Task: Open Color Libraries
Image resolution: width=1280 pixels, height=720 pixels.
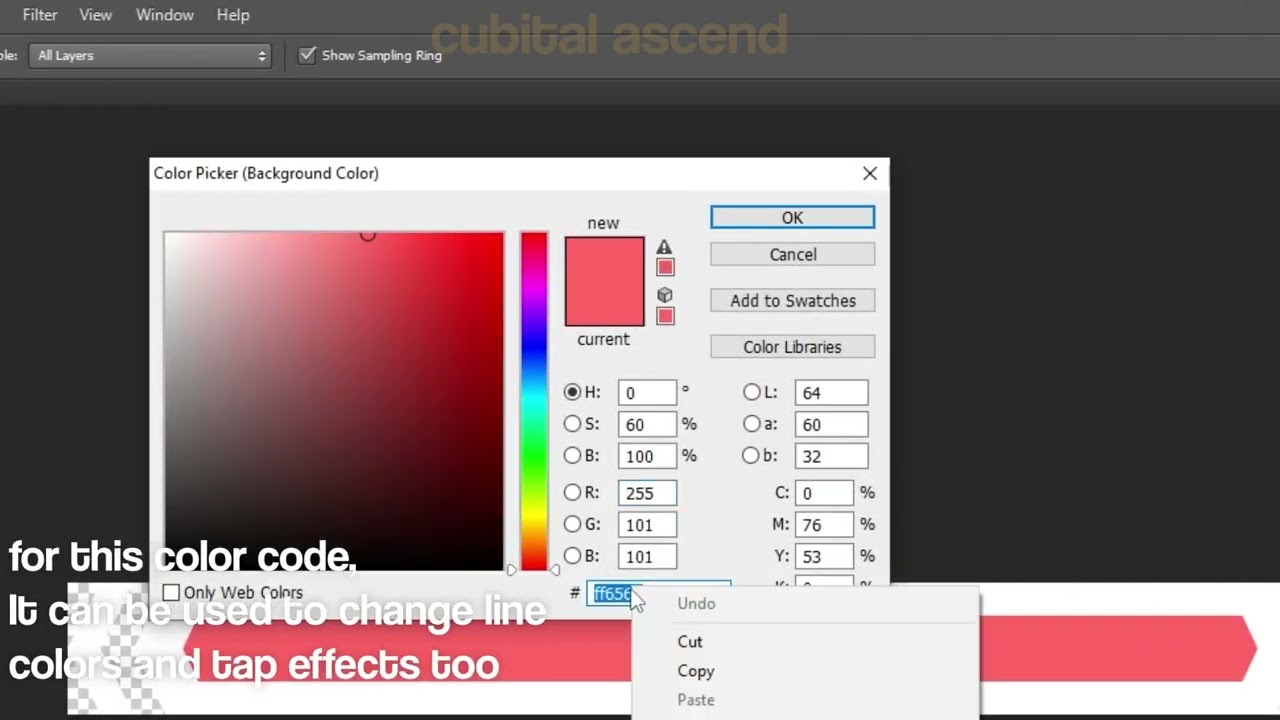Action: click(792, 347)
